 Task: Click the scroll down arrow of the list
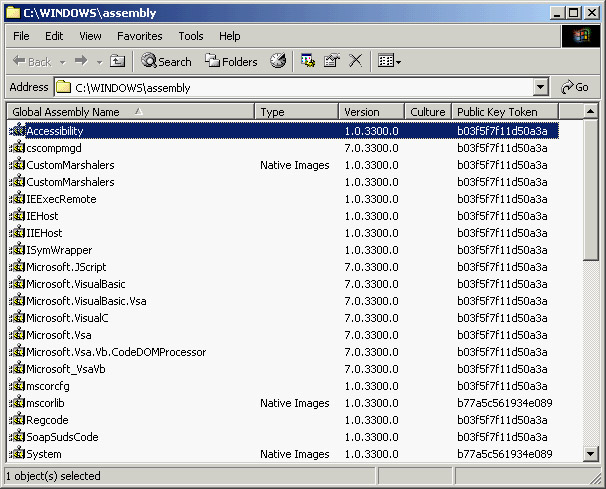591,455
